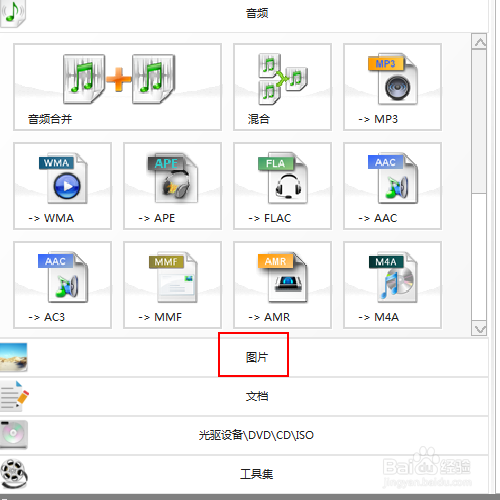Choose the -> MP3 conversion tile
The image size is (500, 500).
pyautogui.click(x=392, y=87)
